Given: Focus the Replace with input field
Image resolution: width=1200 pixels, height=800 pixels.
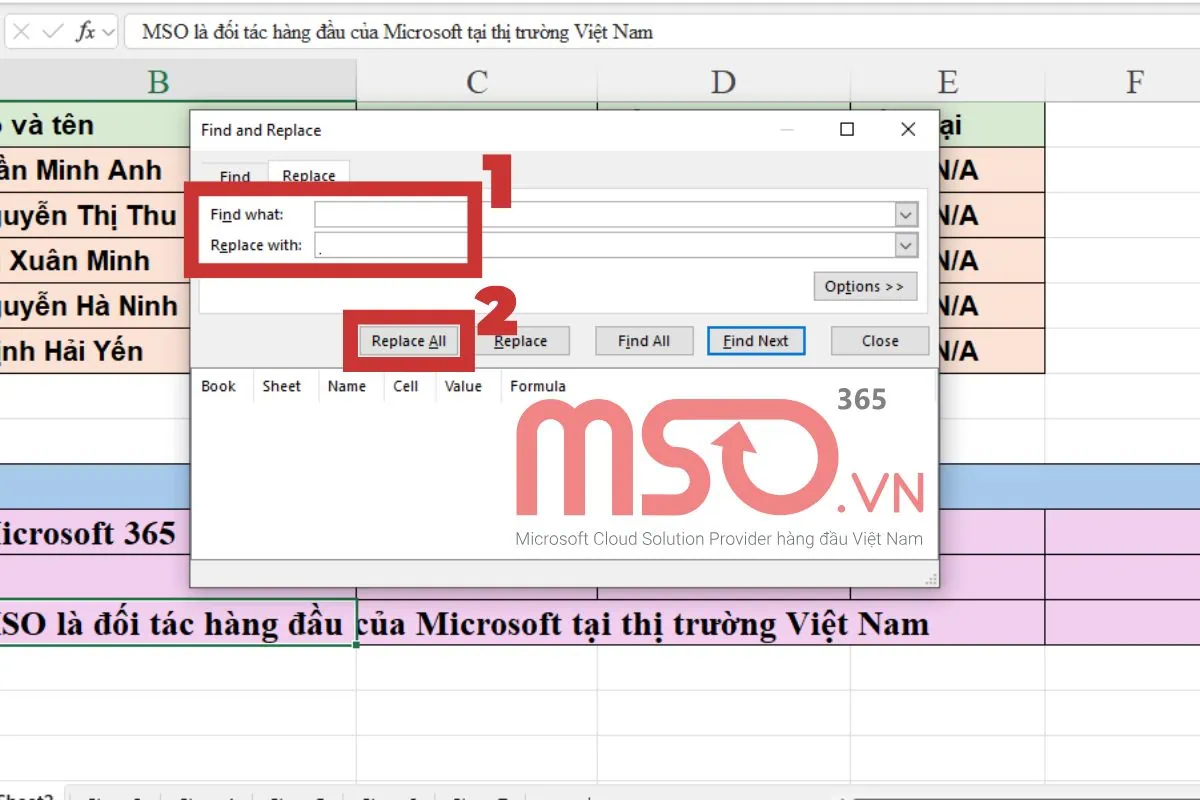Looking at the screenshot, I should pos(605,245).
